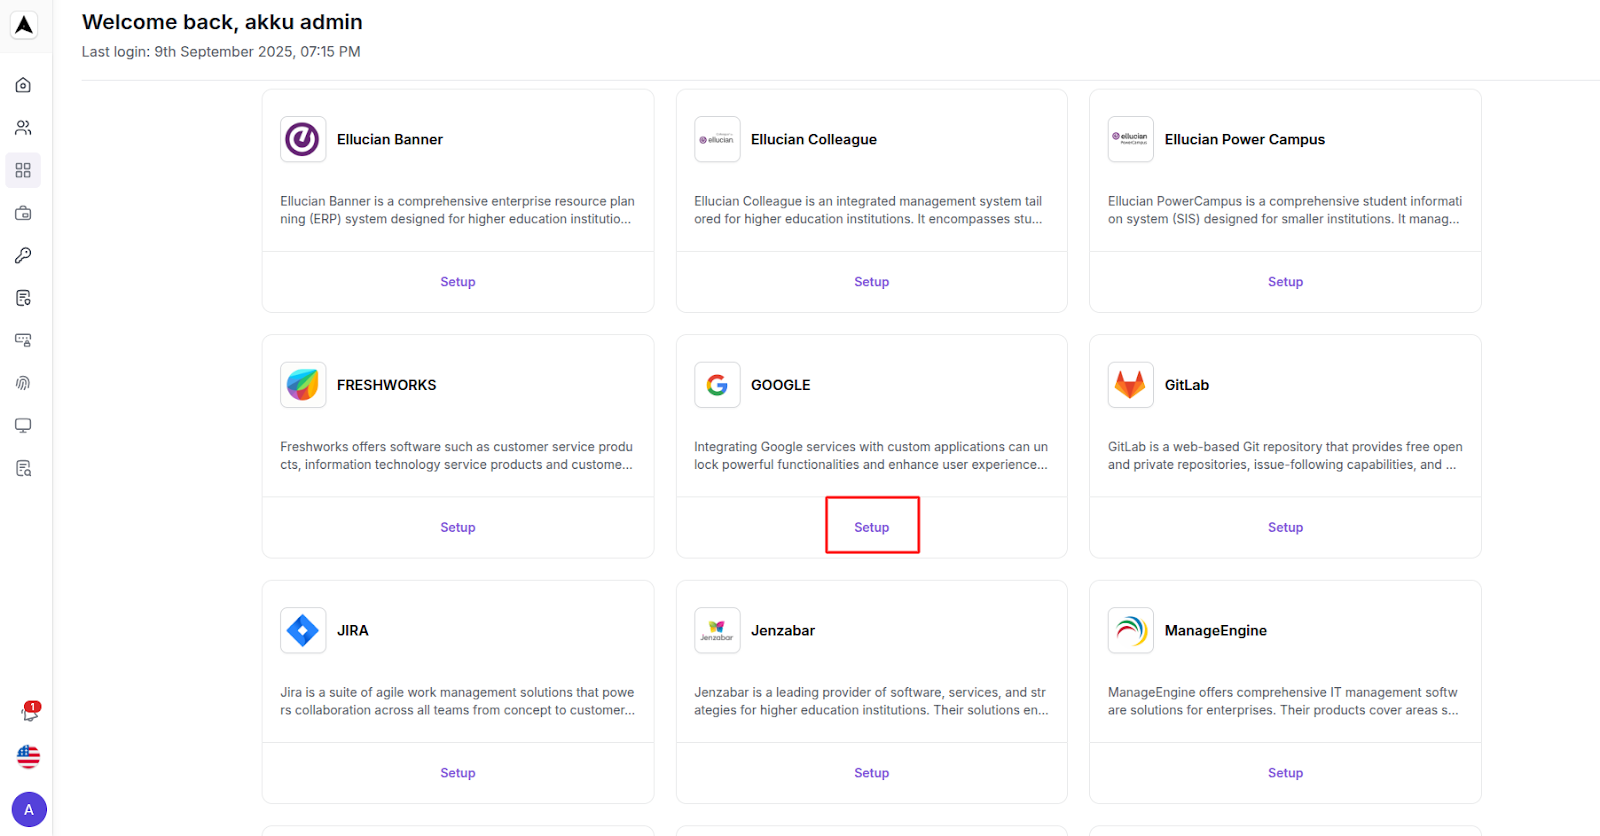Image resolution: width=1600 pixels, height=836 pixels.
Task: Click Setup for the GOOGLE app
Action: point(871,527)
